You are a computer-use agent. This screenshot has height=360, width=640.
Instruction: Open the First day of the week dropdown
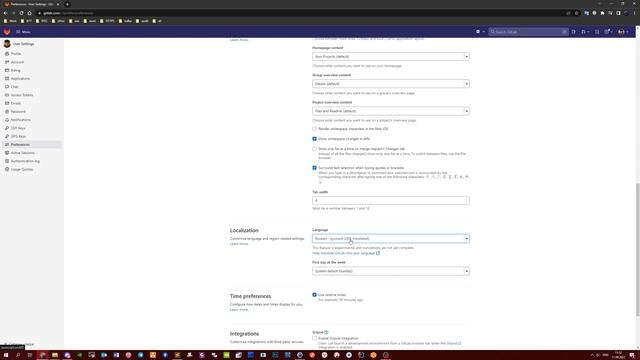[x=391, y=271]
